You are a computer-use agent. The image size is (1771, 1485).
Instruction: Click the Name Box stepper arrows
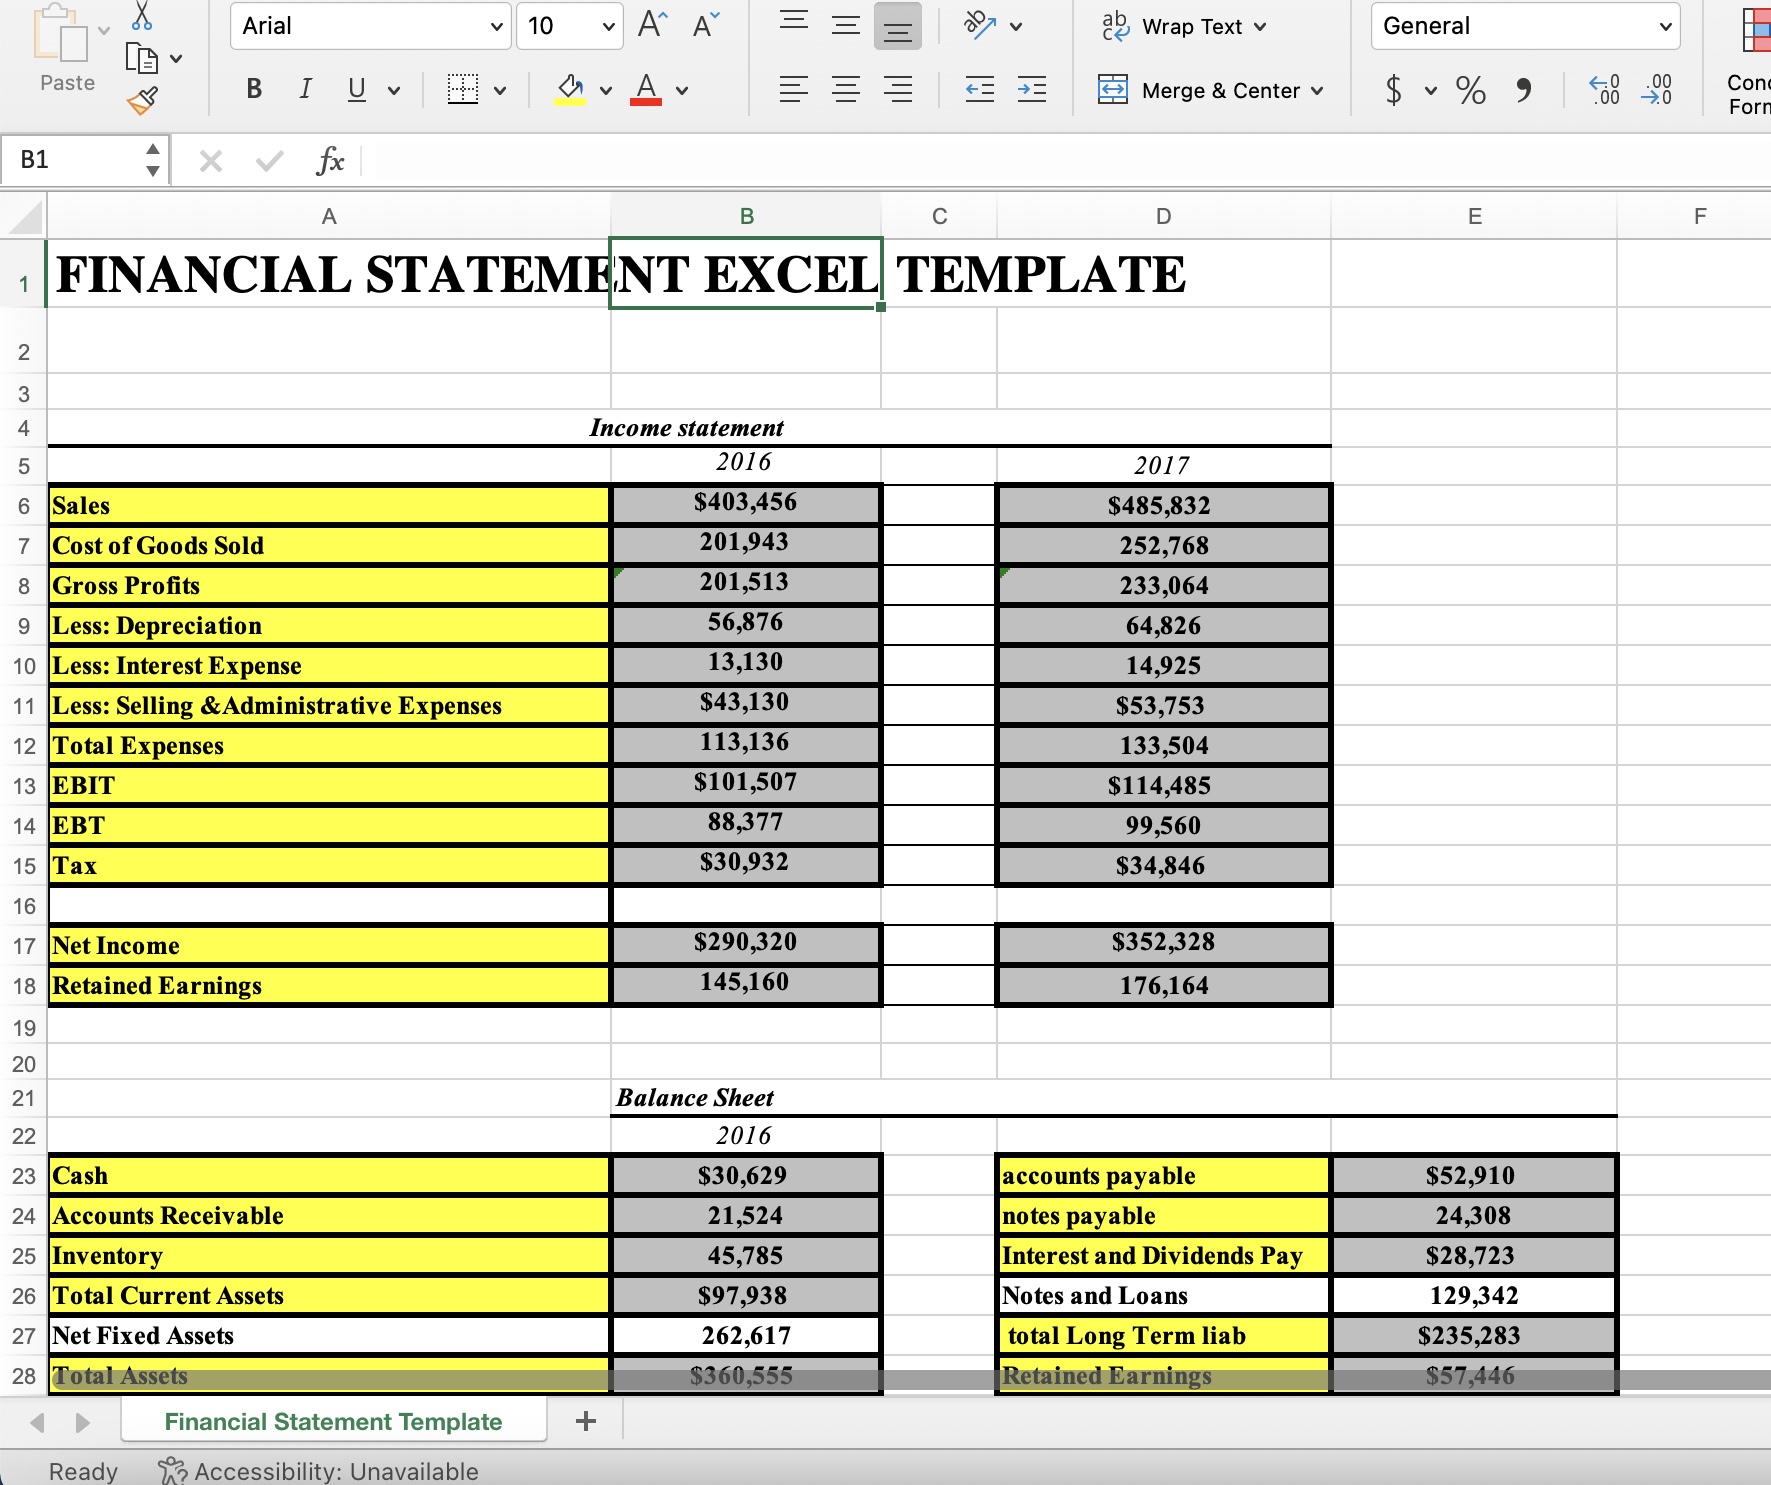(152, 160)
